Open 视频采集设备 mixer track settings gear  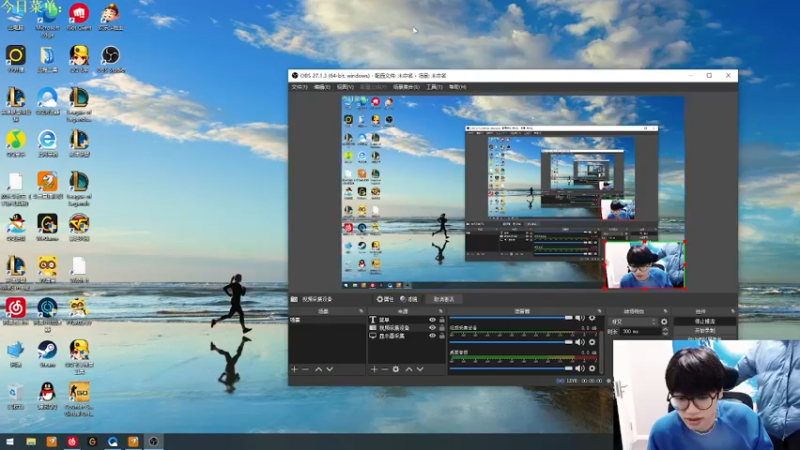point(592,342)
